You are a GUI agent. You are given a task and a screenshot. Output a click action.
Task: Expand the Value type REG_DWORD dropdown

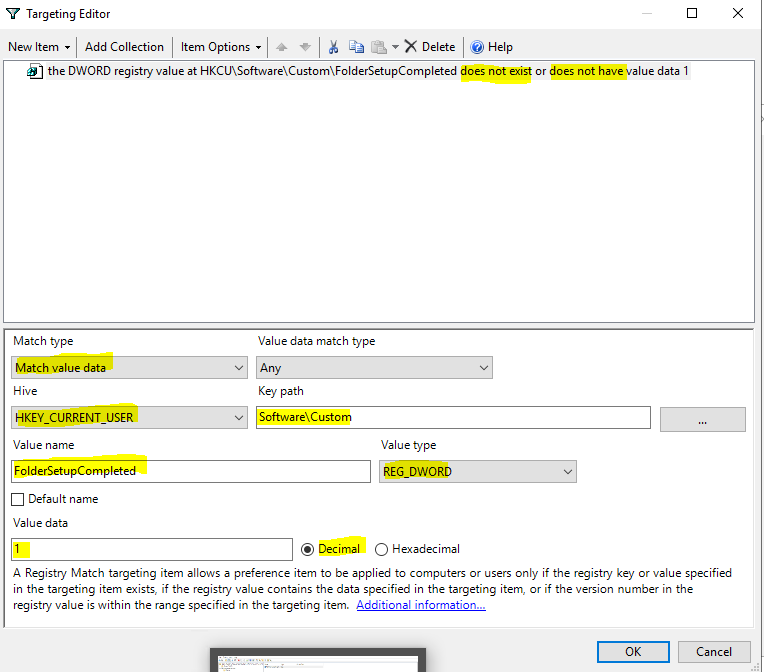478,471
